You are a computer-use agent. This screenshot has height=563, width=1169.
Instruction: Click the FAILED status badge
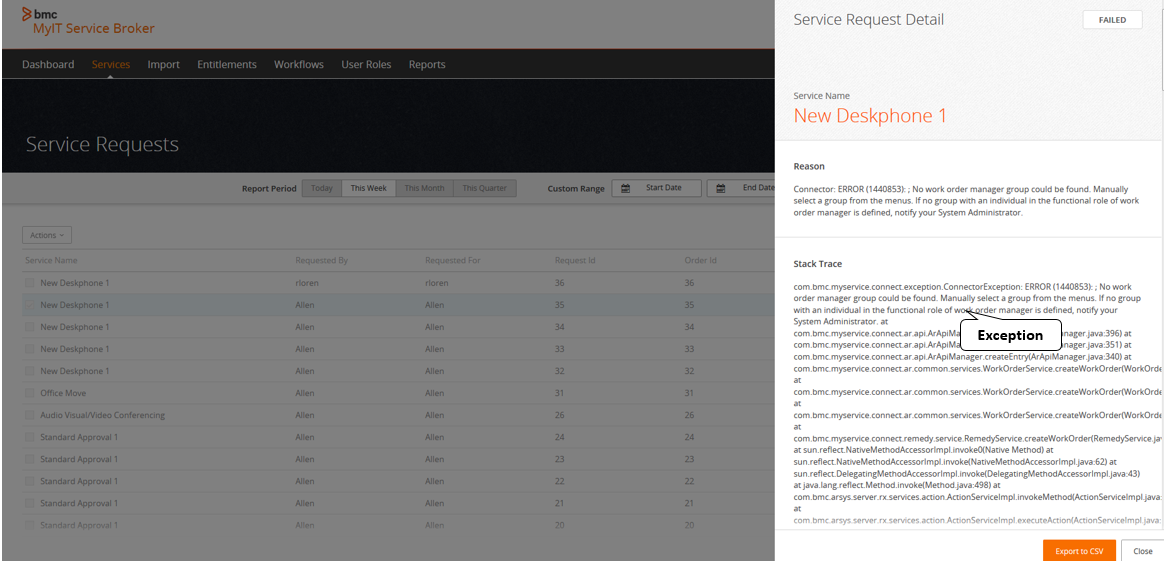tap(1112, 20)
